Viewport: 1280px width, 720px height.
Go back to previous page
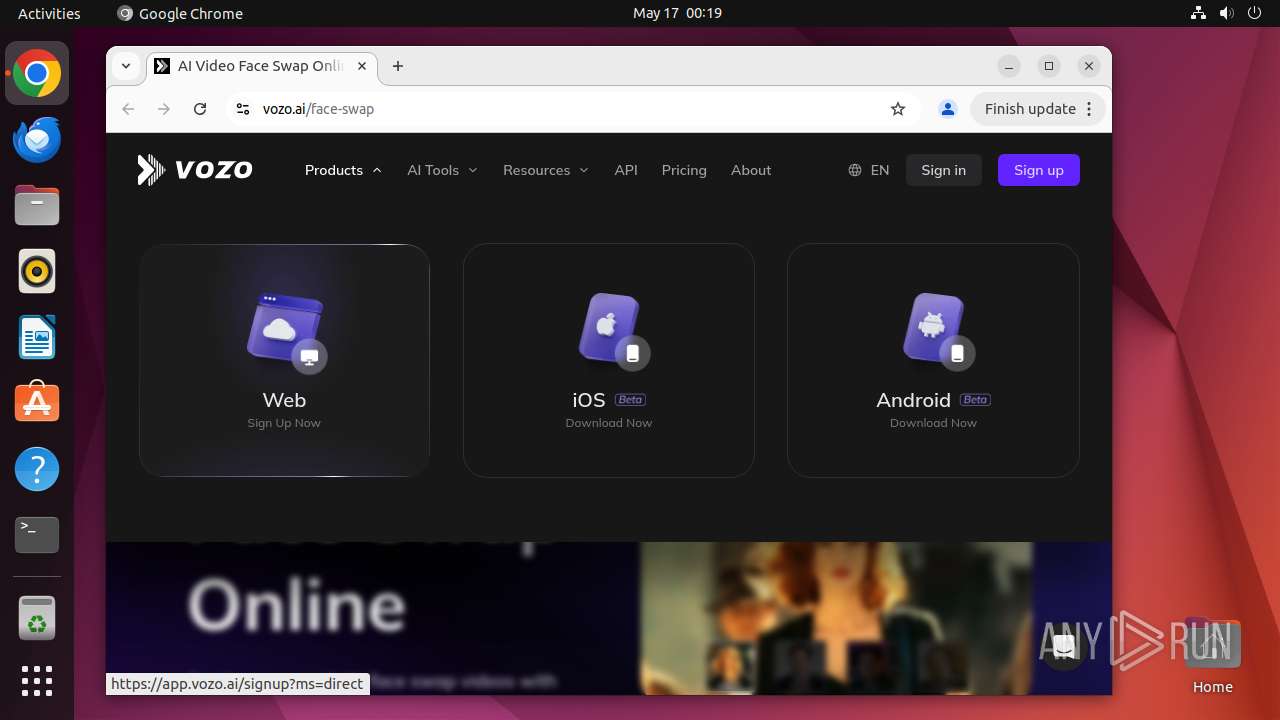(128, 109)
